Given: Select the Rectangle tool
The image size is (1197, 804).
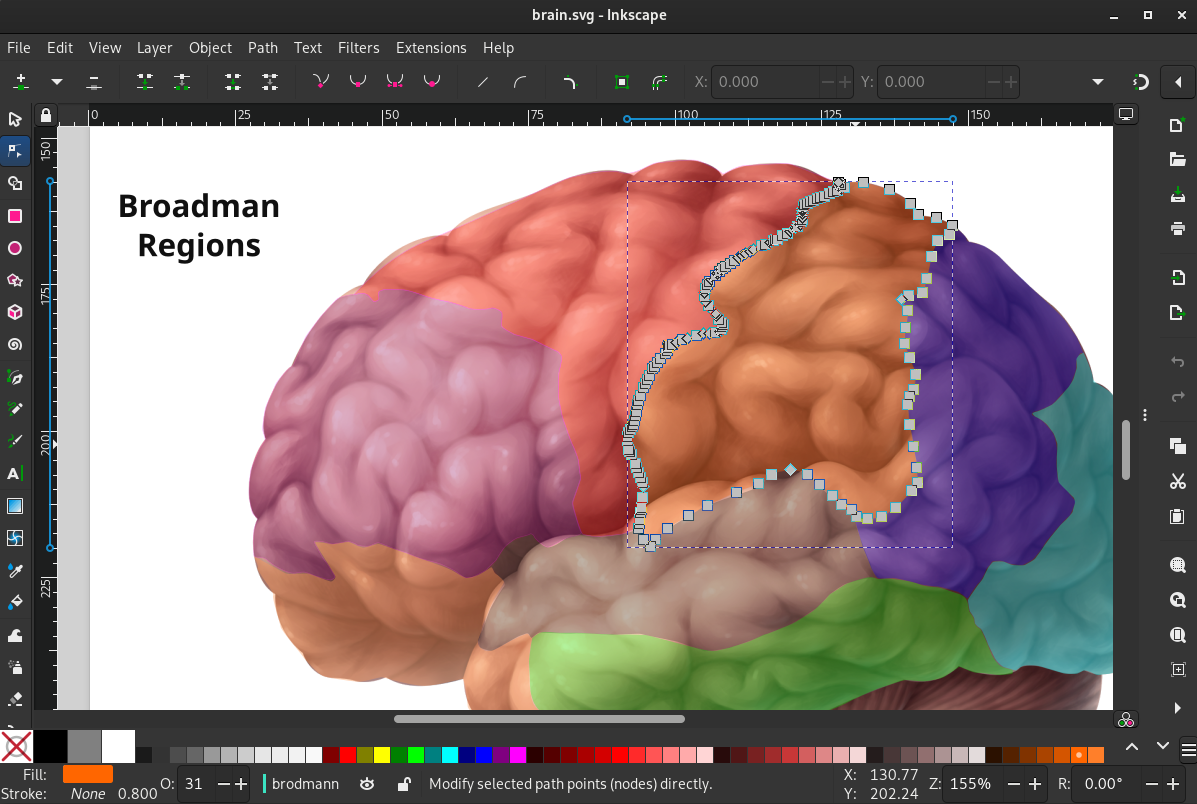Looking at the screenshot, I should [x=15, y=215].
